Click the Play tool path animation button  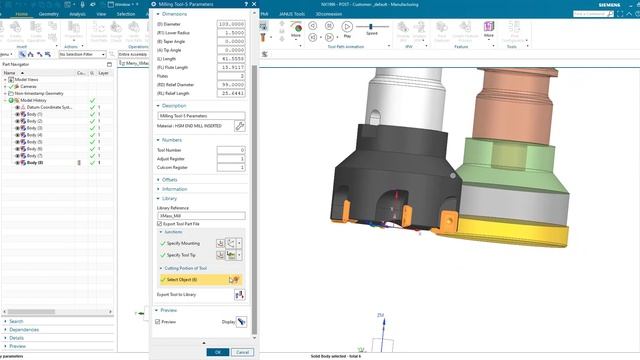[x=347, y=27]
